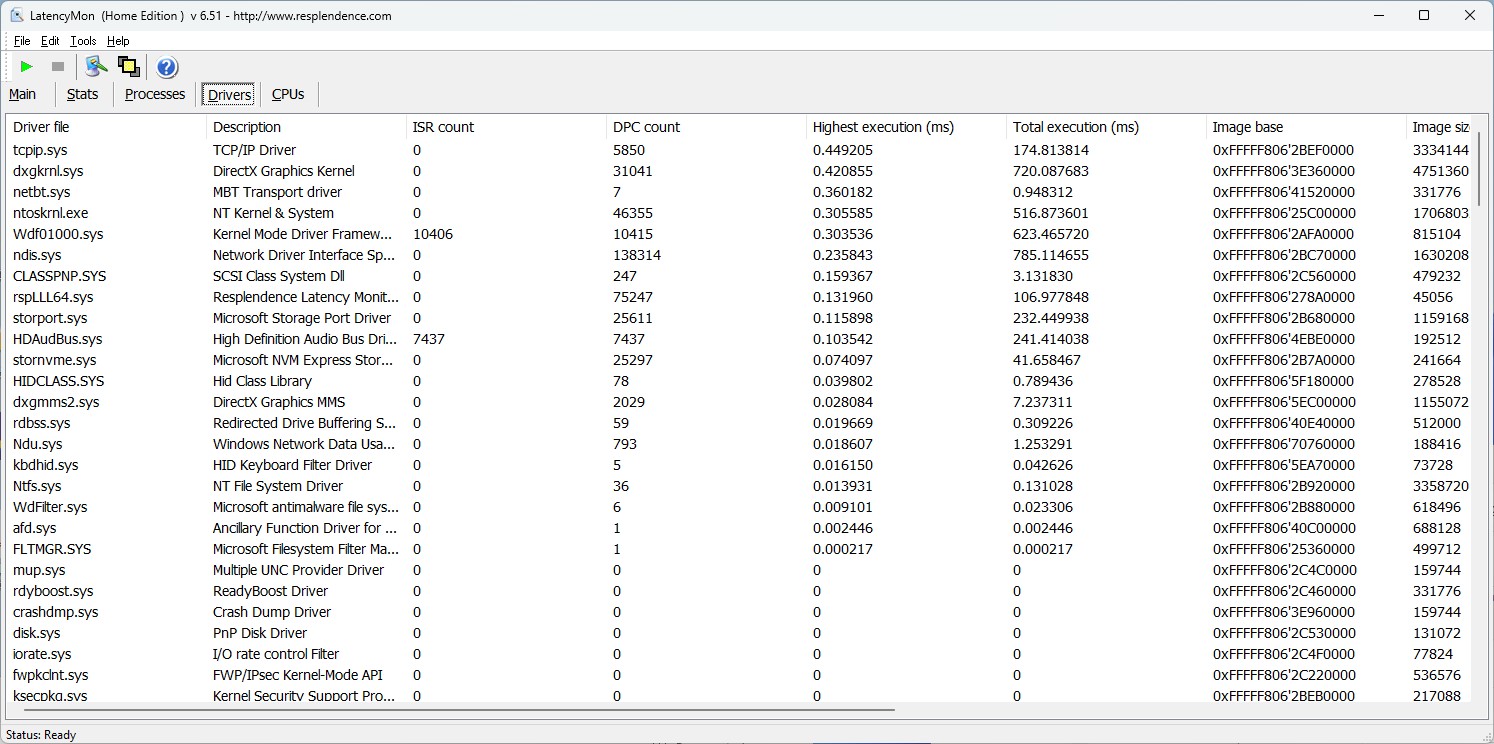
Task: Click DPC count value 138314
Action: (x=639, y=255)
